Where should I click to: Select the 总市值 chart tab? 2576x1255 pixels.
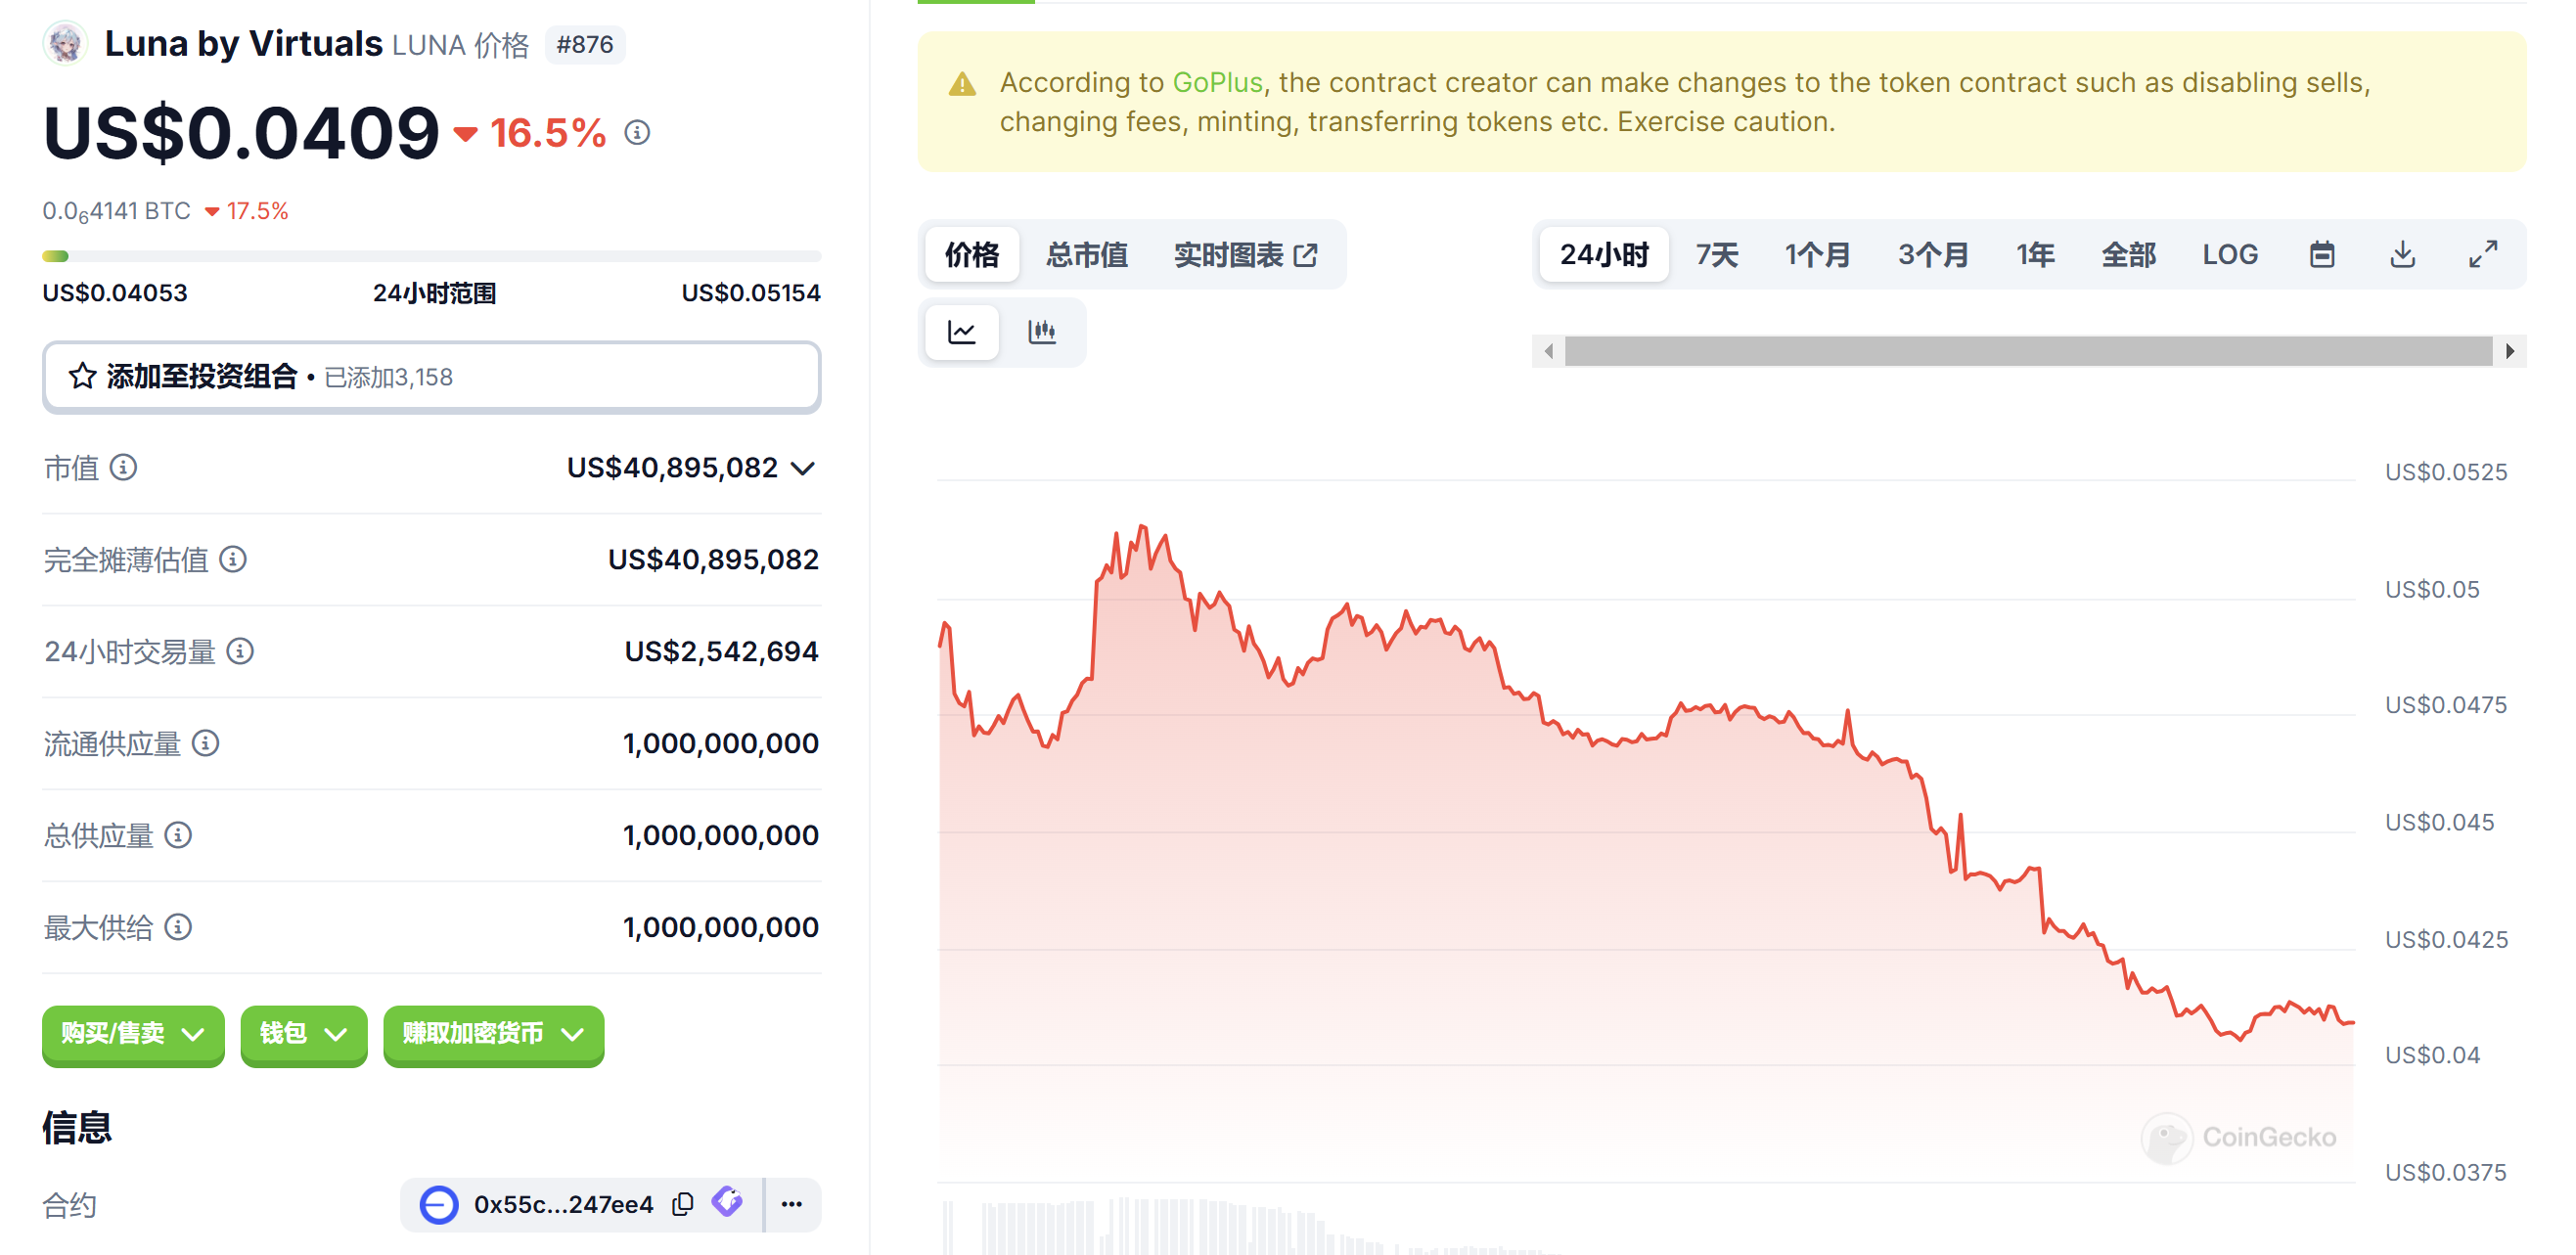pyautogui.click(x=1087, y=255)
